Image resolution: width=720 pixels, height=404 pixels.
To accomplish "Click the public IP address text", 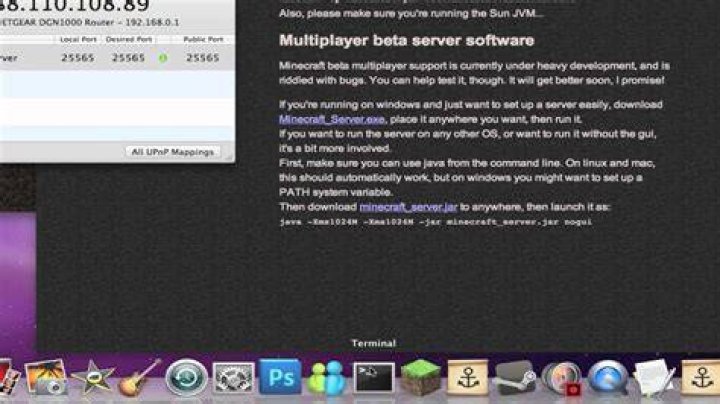I will tap(74, 6).
